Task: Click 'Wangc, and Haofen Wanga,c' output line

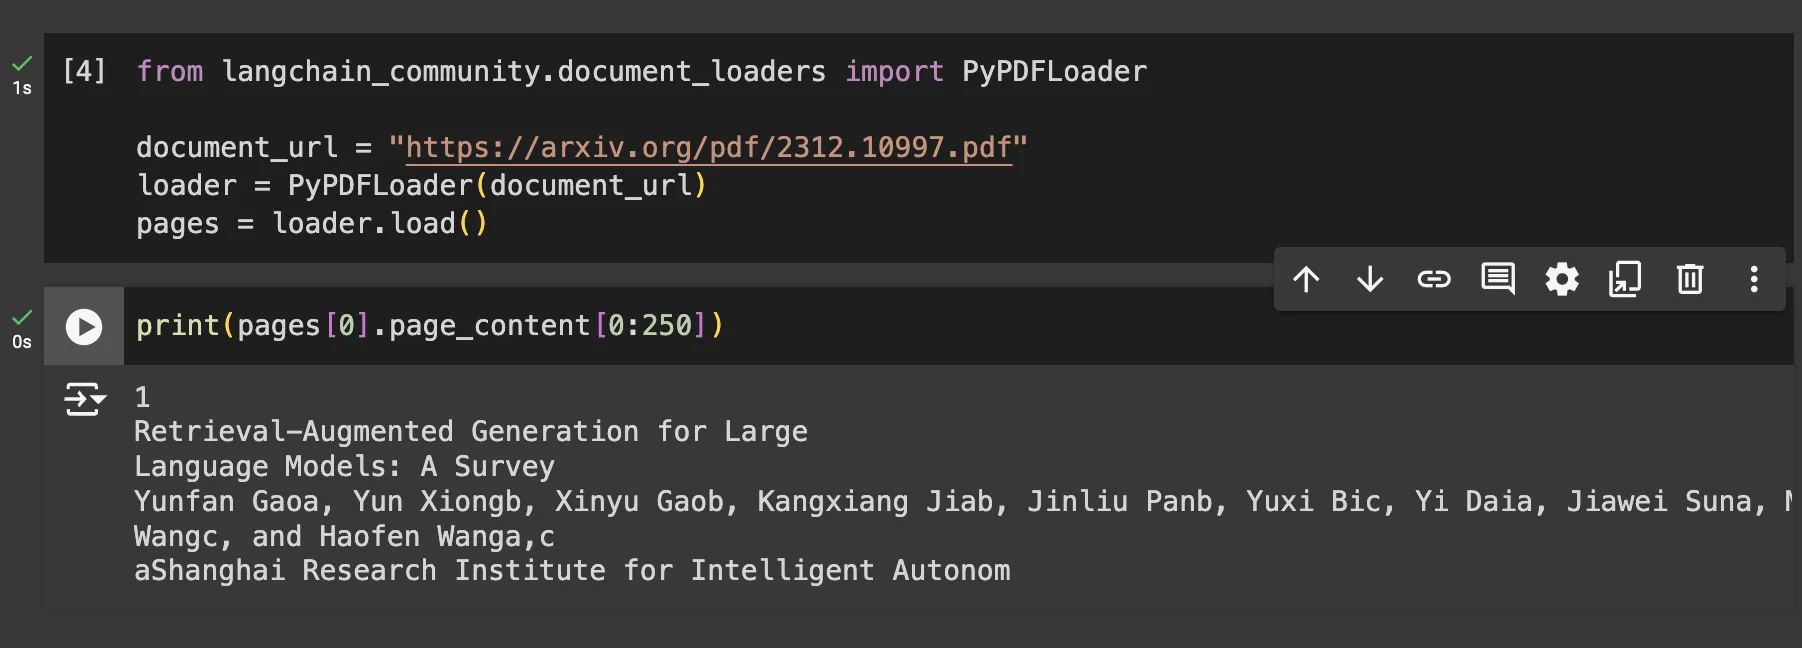Action: 344,537
